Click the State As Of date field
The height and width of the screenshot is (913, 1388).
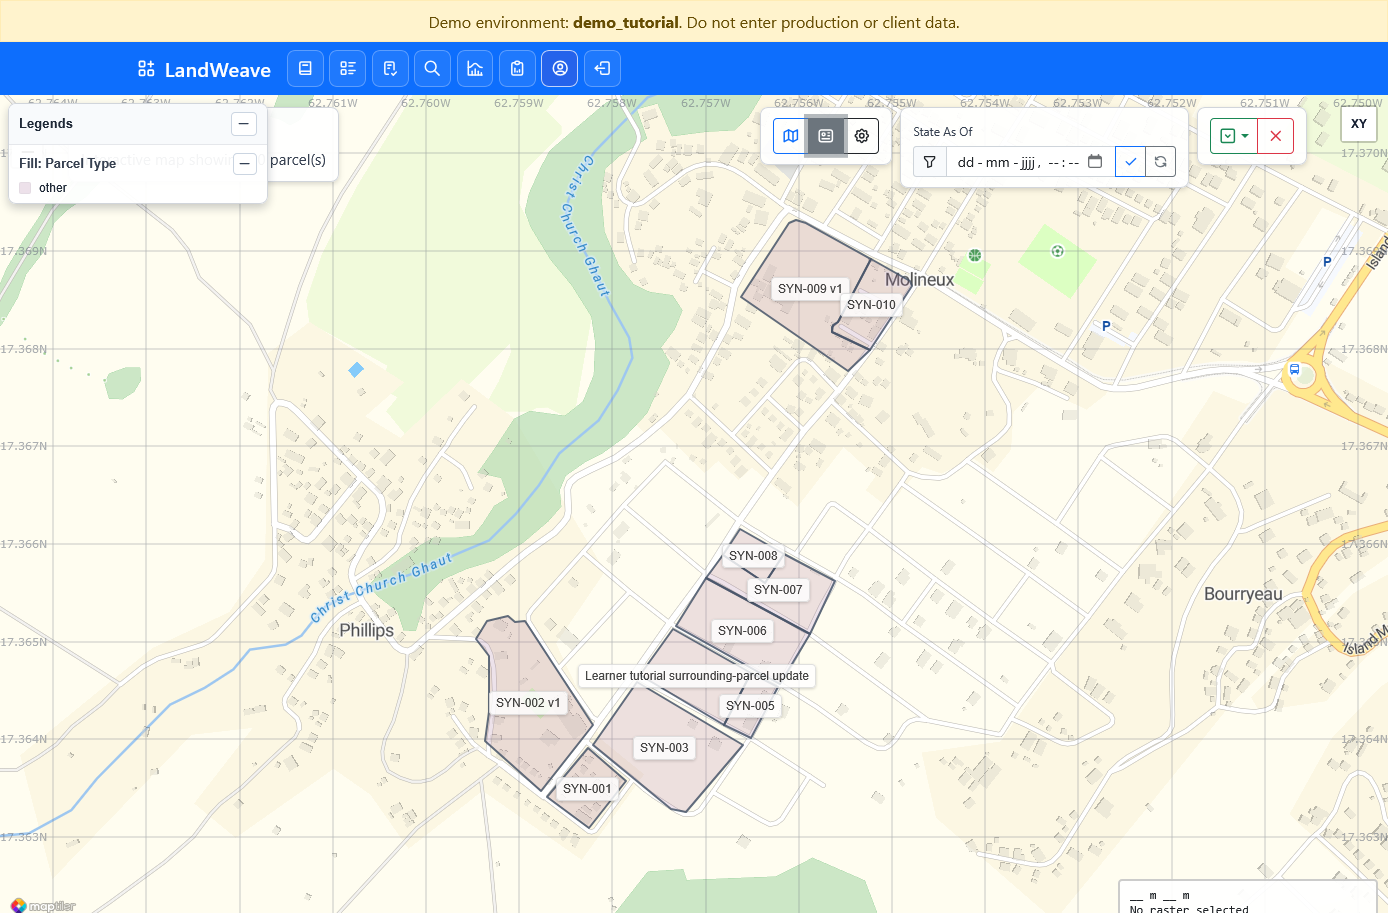point(1030,162)
